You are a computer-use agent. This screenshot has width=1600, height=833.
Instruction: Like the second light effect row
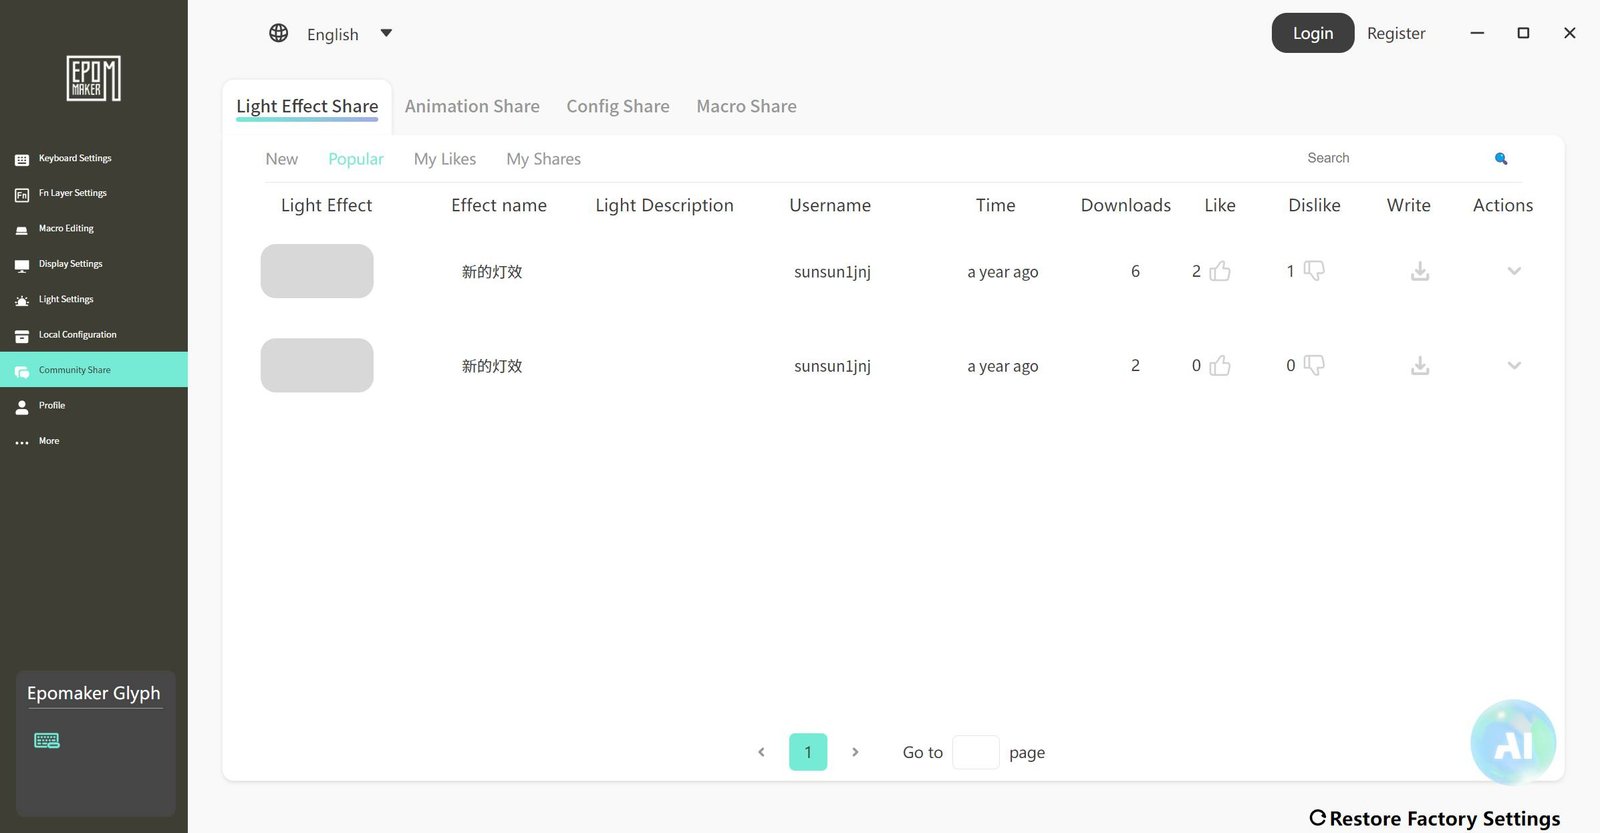point(1219,366)
